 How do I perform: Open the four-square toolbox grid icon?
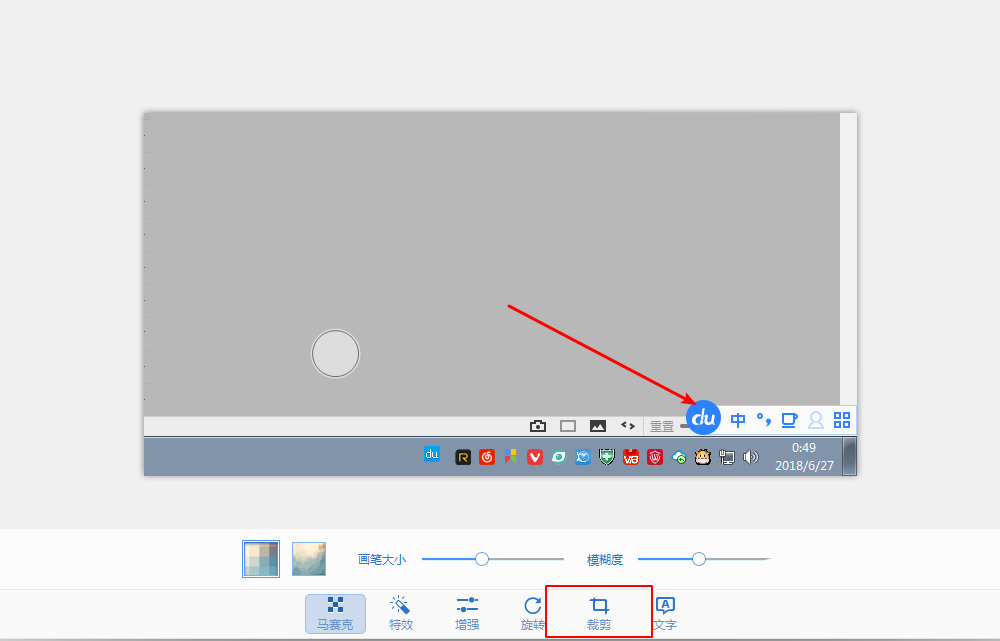(842, 420)
